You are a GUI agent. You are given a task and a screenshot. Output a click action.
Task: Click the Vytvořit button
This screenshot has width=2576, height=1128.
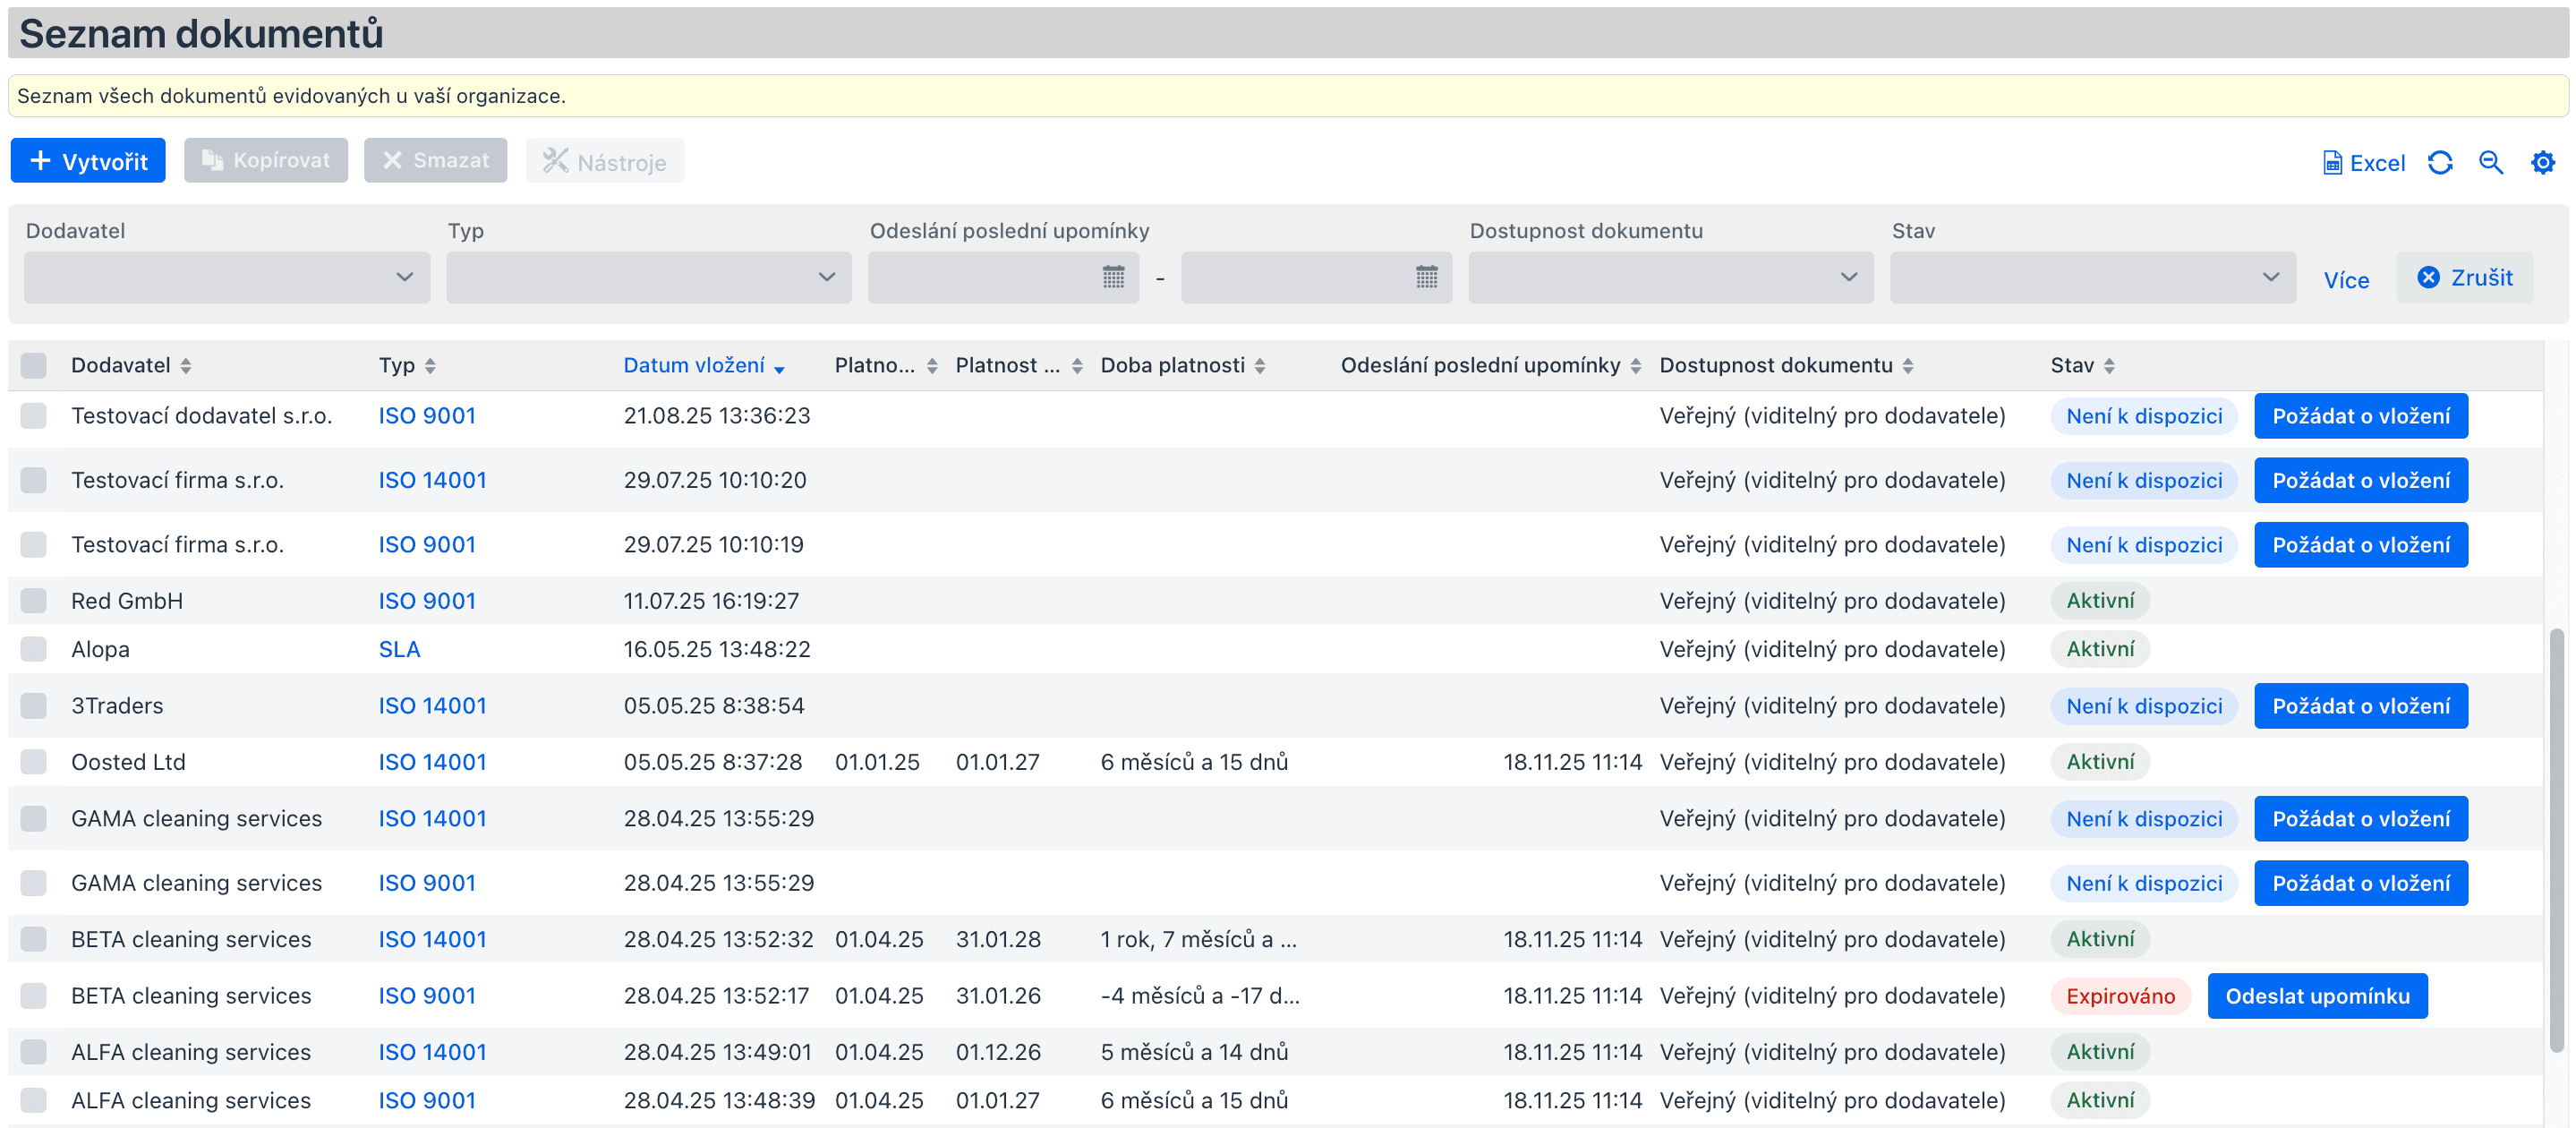coord(88,161)
